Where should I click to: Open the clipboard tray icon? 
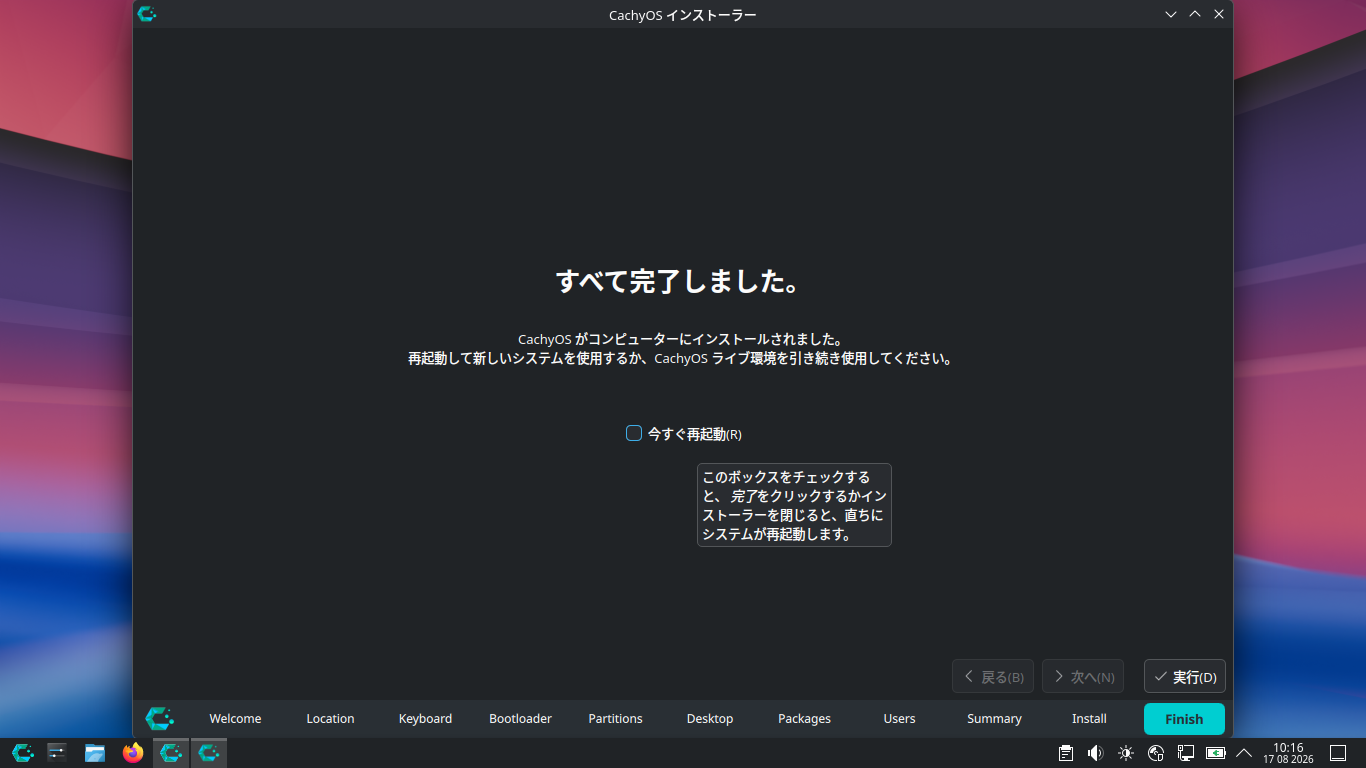(x=1066, y=753)
